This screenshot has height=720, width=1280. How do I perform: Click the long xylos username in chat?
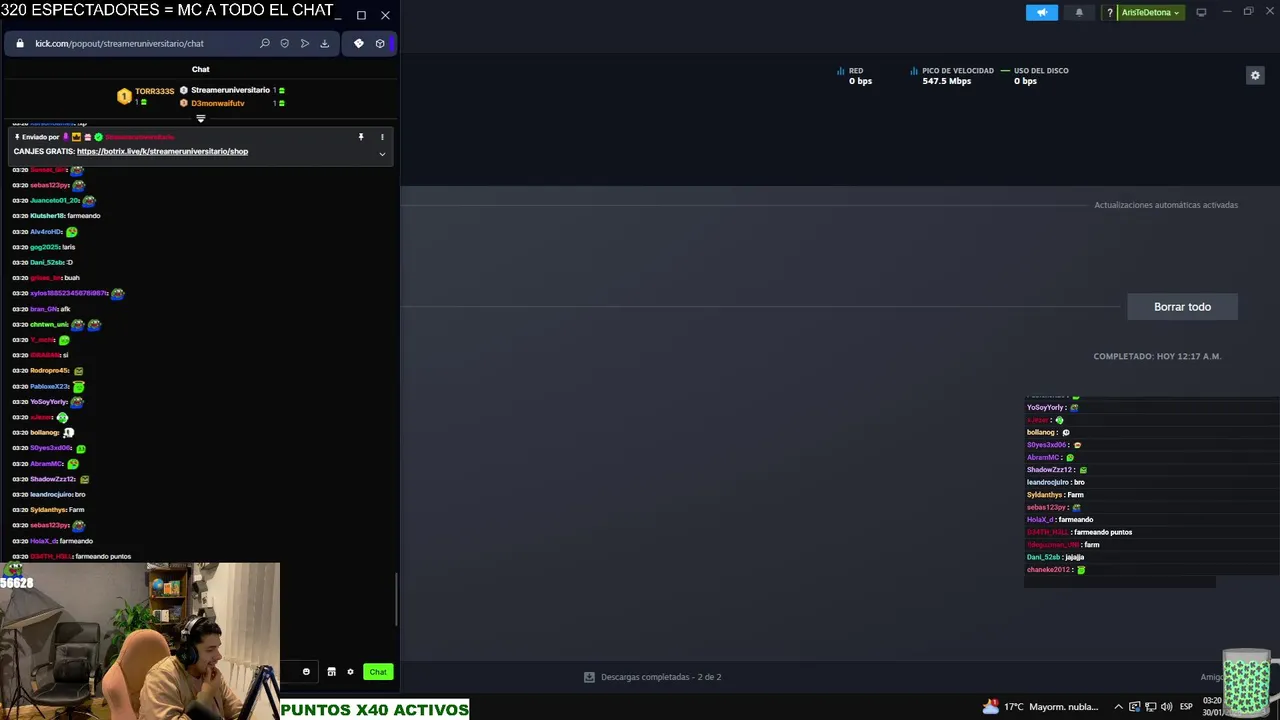click(x=68, y=293)
